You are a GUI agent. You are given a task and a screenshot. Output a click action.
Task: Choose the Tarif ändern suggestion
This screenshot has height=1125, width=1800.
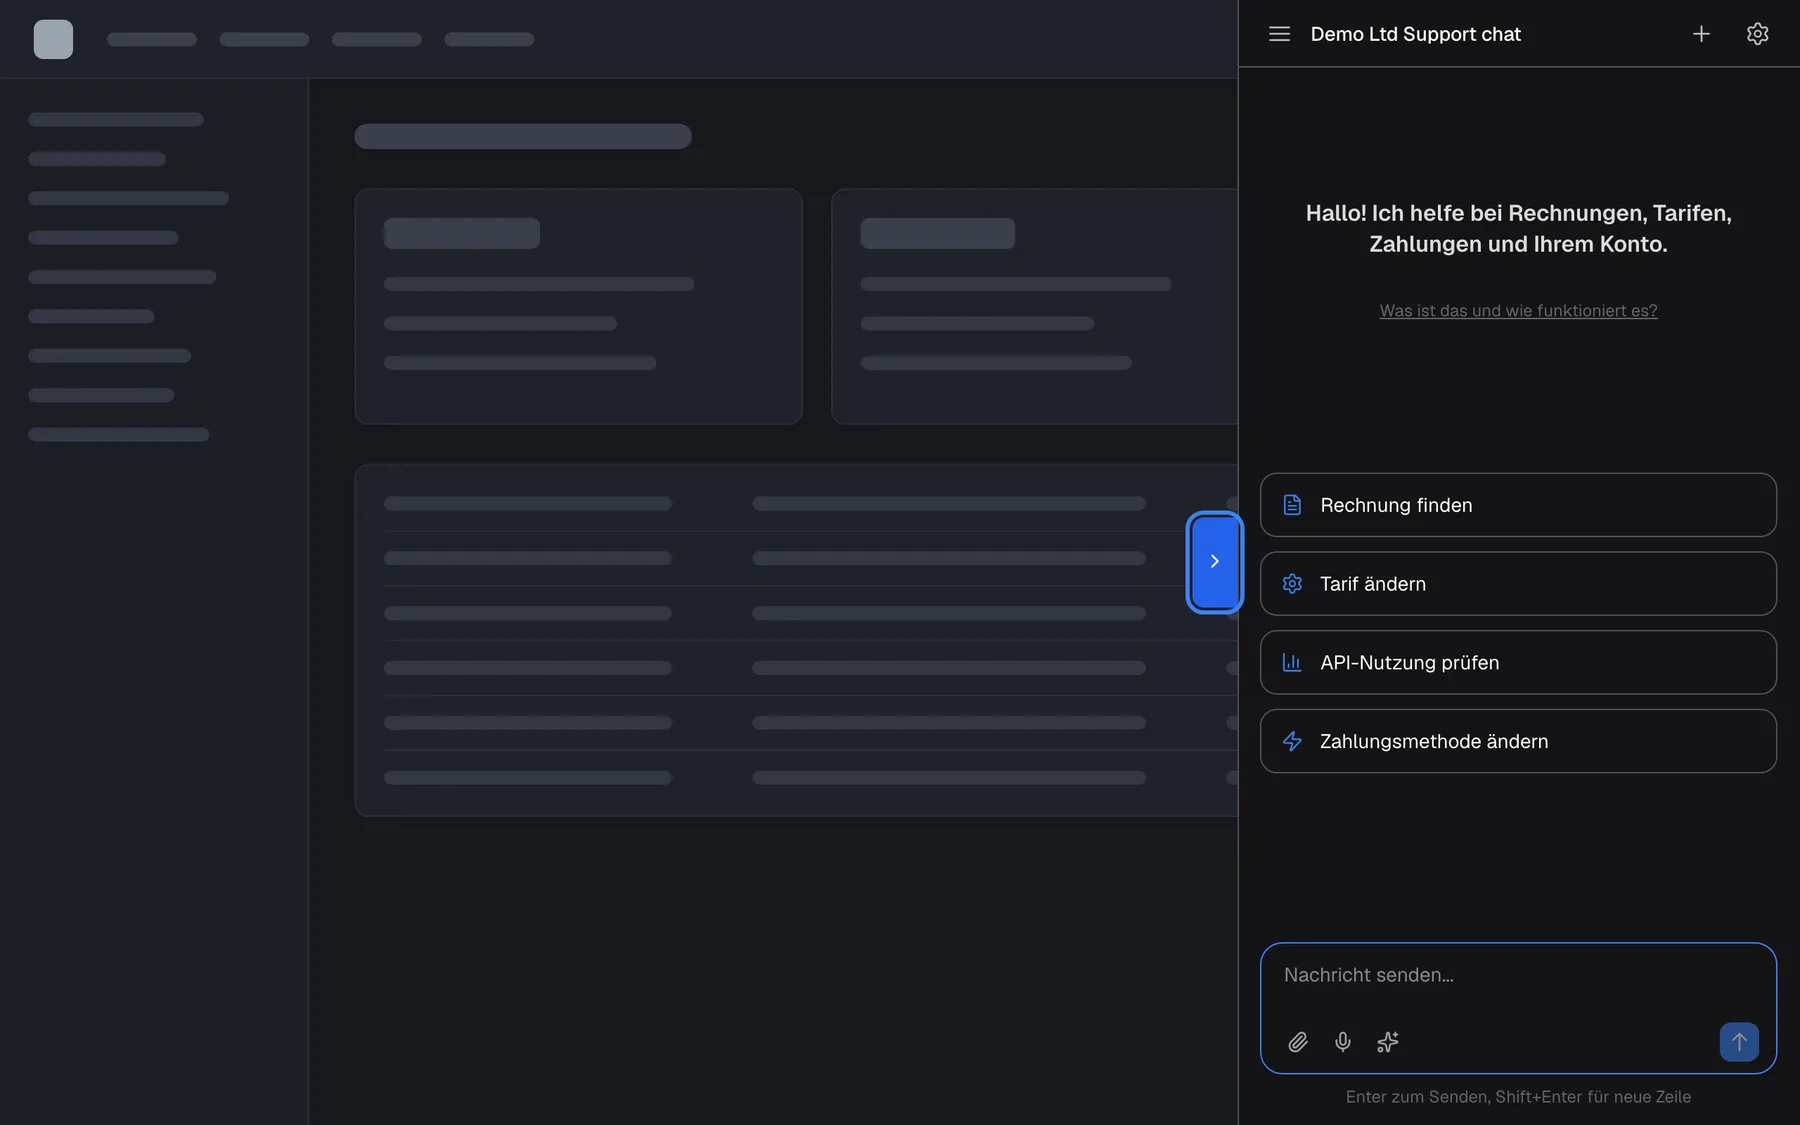click(x=1518, y=584)
